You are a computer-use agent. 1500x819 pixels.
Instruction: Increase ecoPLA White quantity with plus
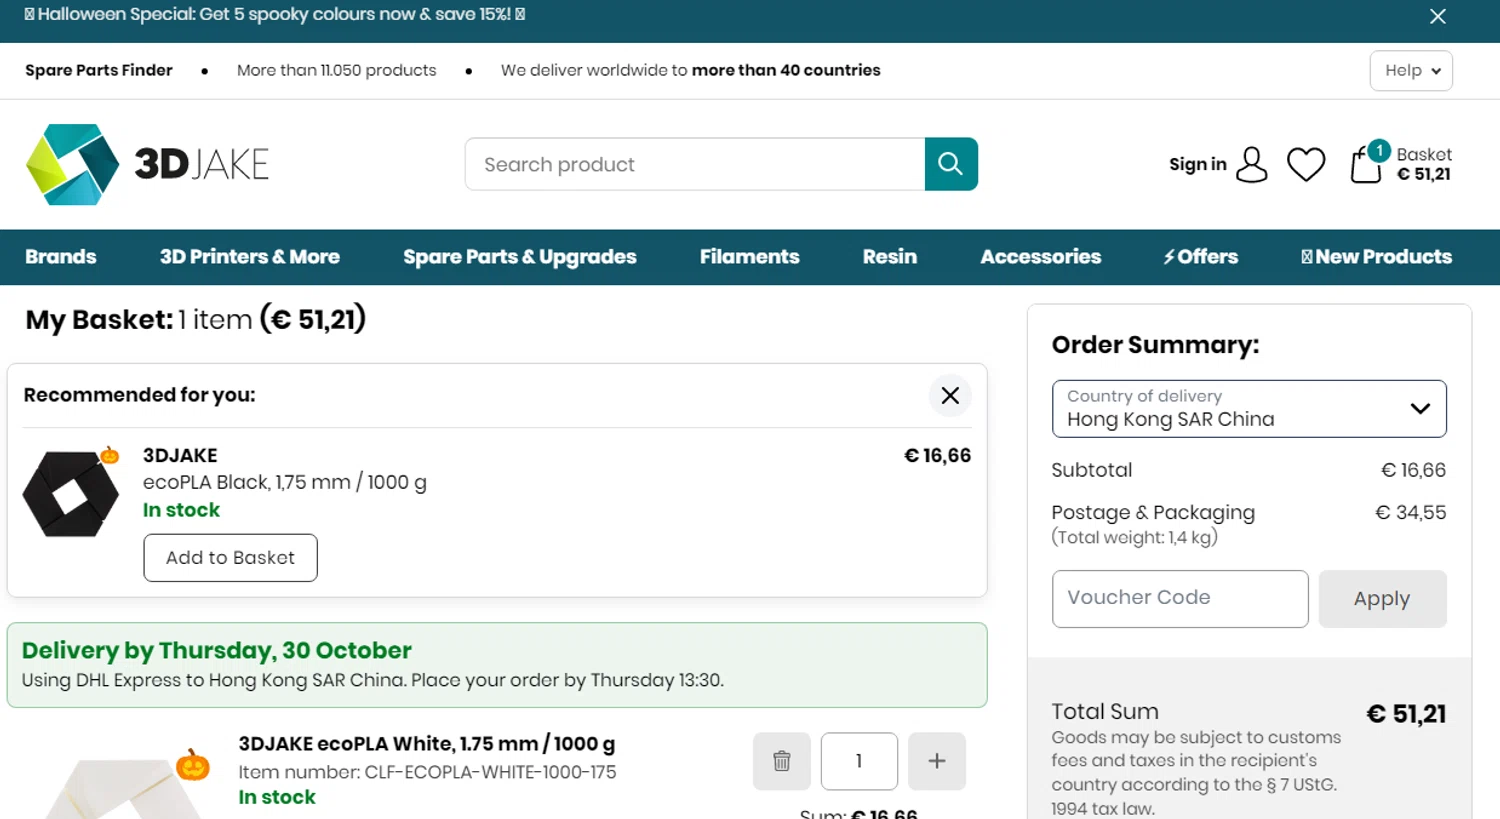click(937, 761)
